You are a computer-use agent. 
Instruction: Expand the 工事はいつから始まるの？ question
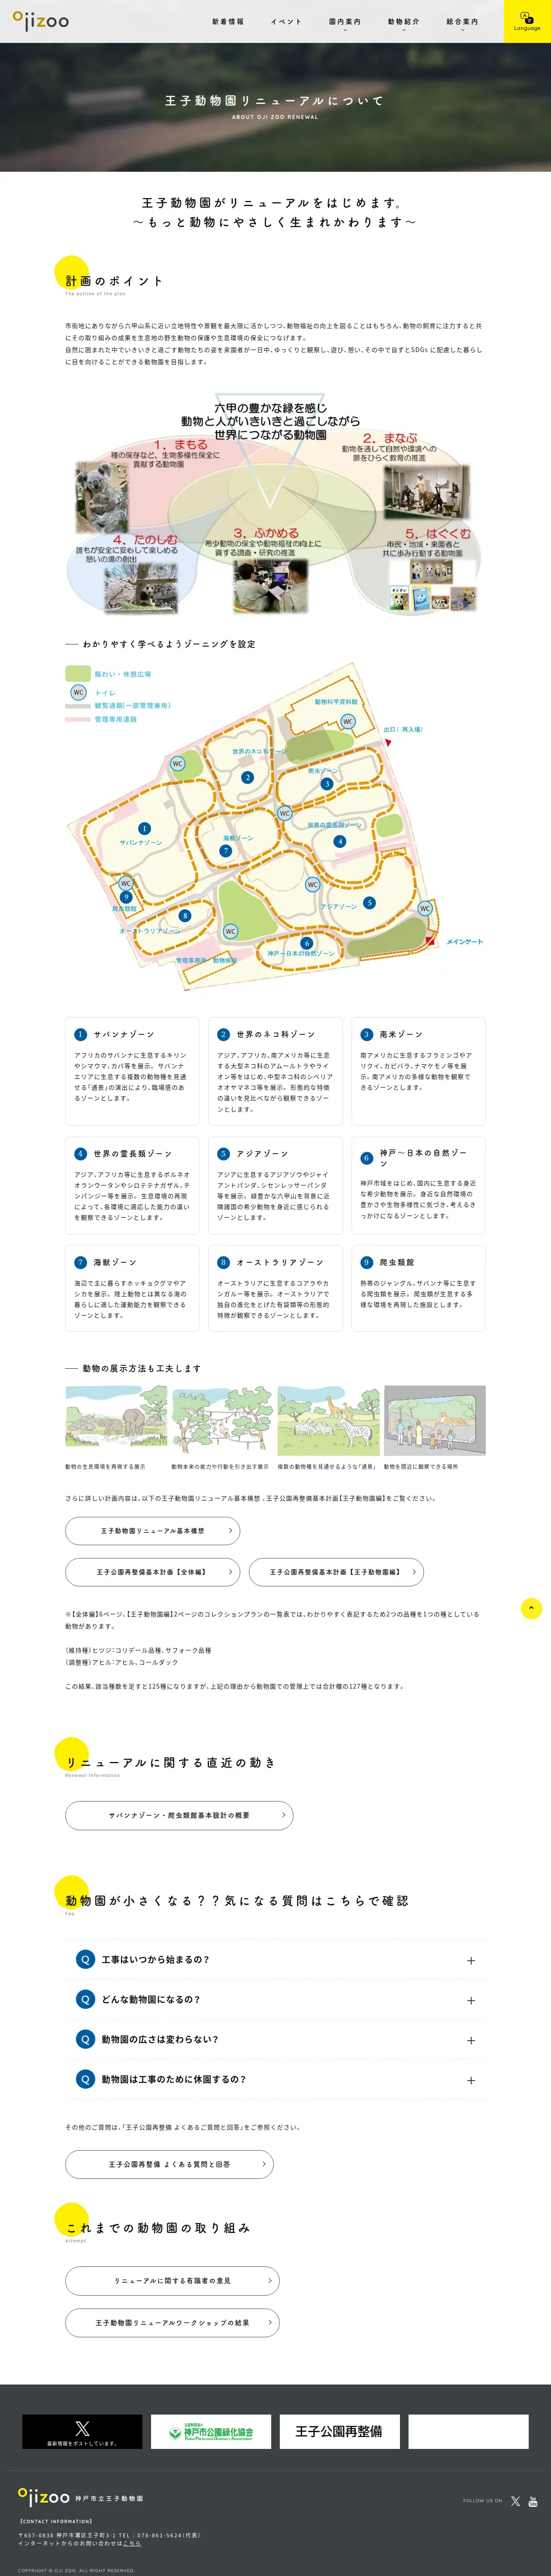(x=275, y=1960)
